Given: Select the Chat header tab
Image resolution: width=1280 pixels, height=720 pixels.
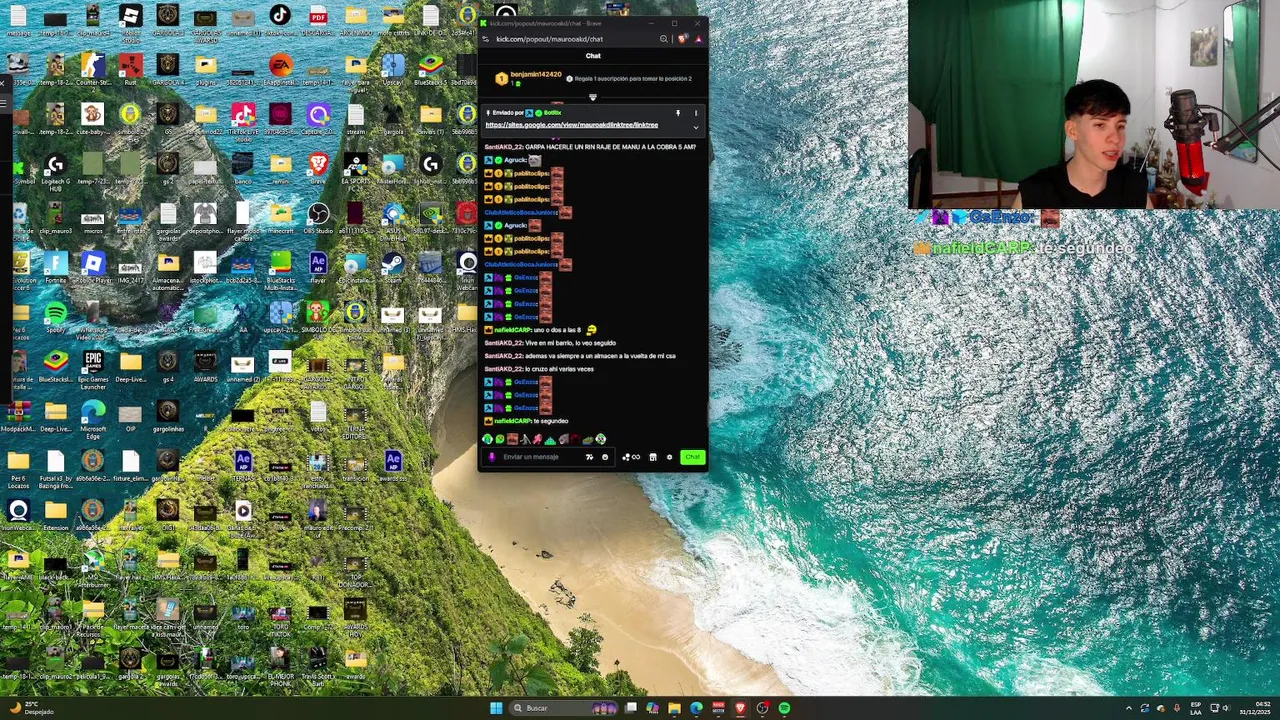Looking at the screenshot, I should (x=593, y=56).
